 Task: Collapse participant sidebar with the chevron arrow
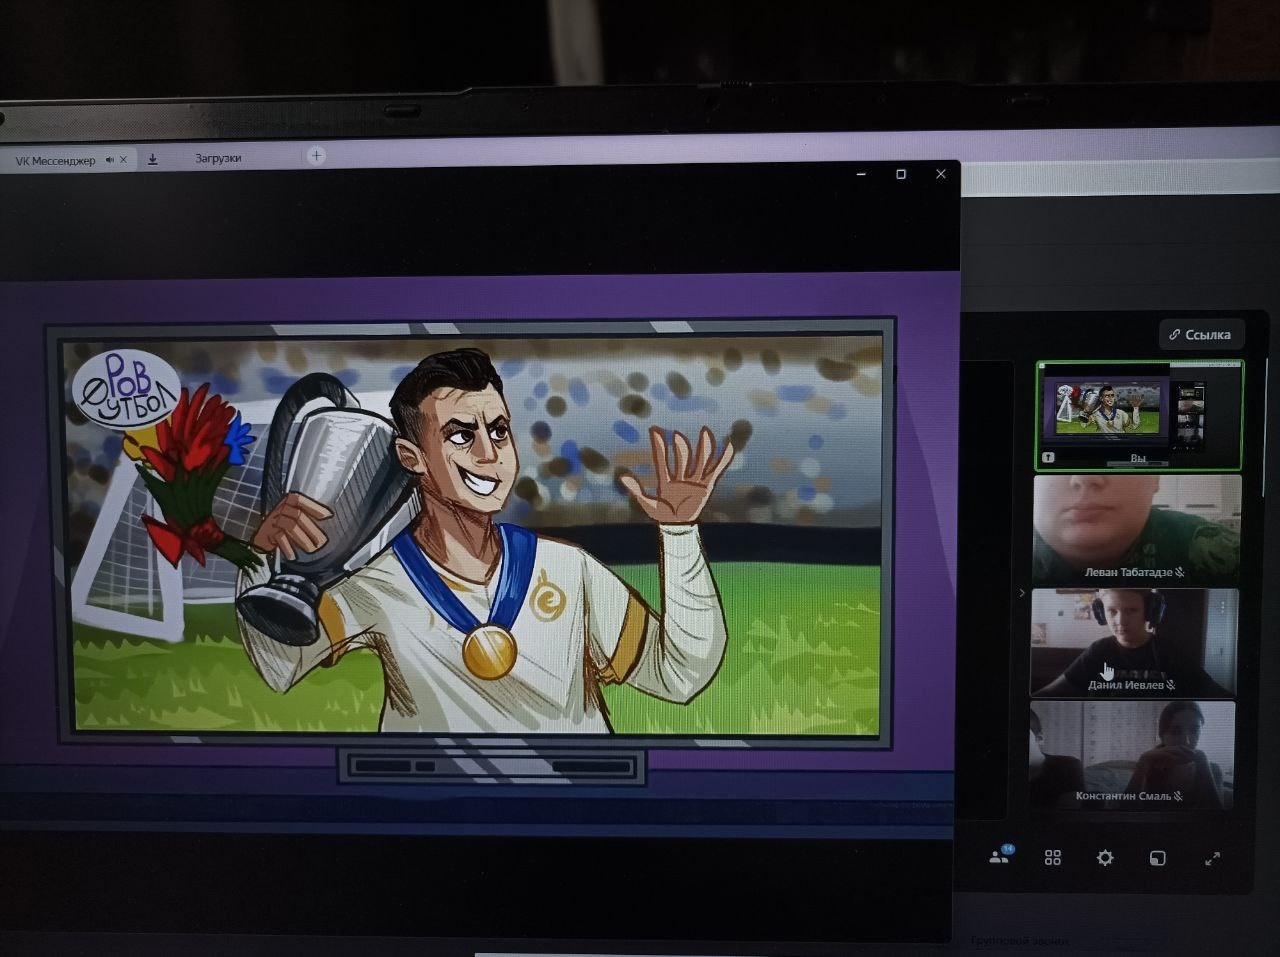point(1021,593)
